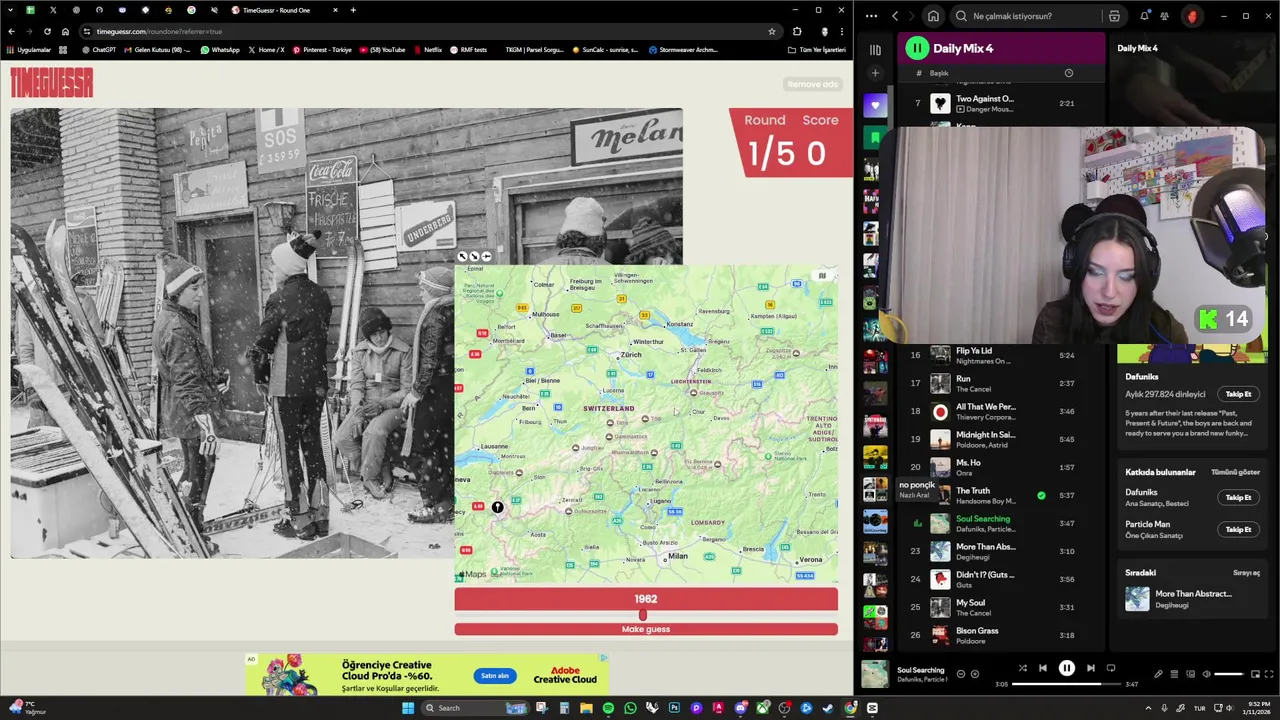1280x720 pixels.
Task: Bookmark page with star icon
Action: click(x=771, y=31)
